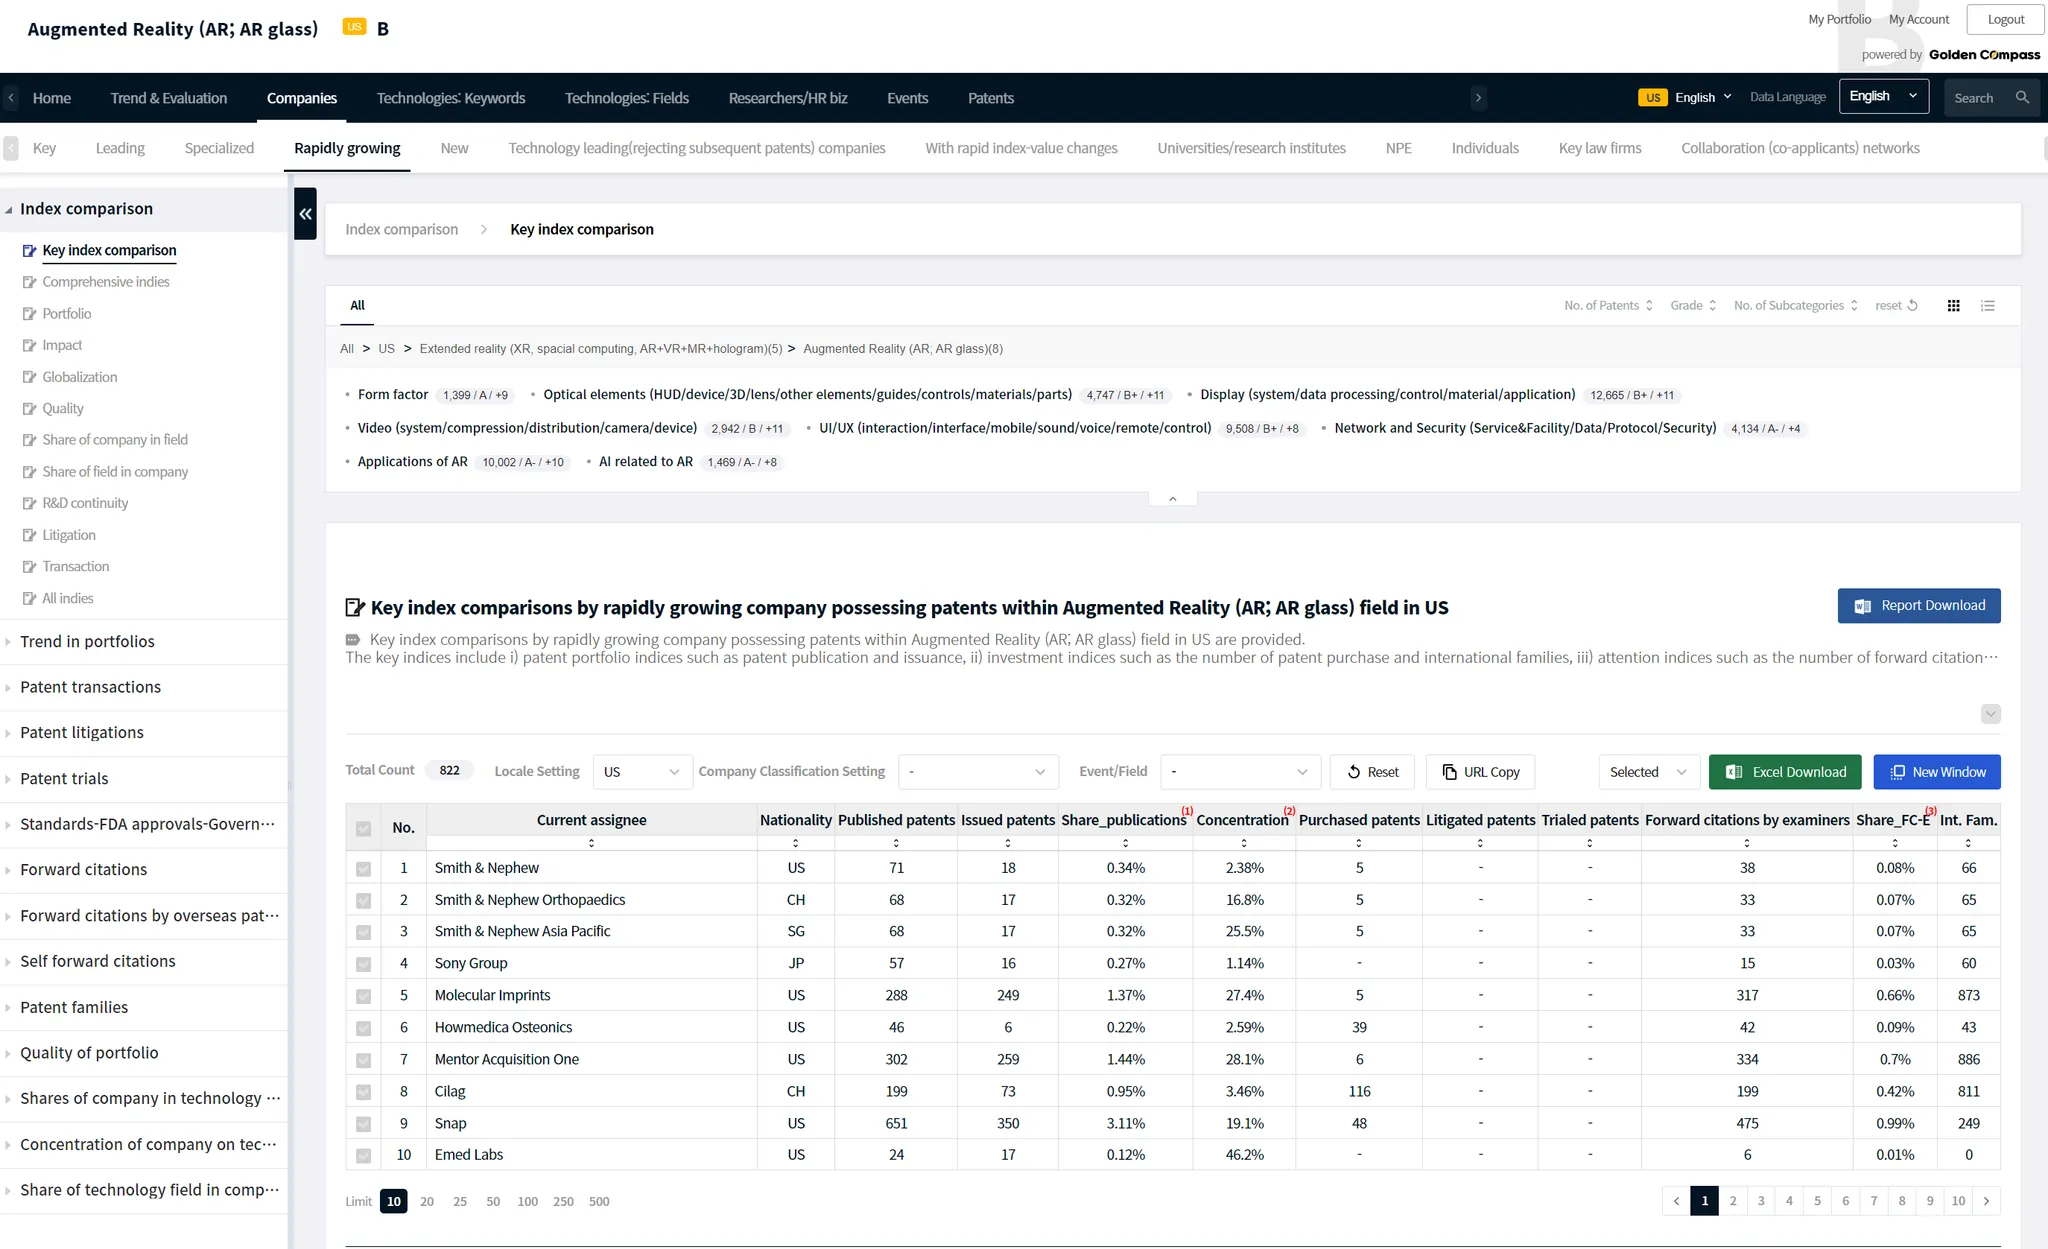Switch to grid view icon
2048x1249 pixels.
(x=1953, y=306)
